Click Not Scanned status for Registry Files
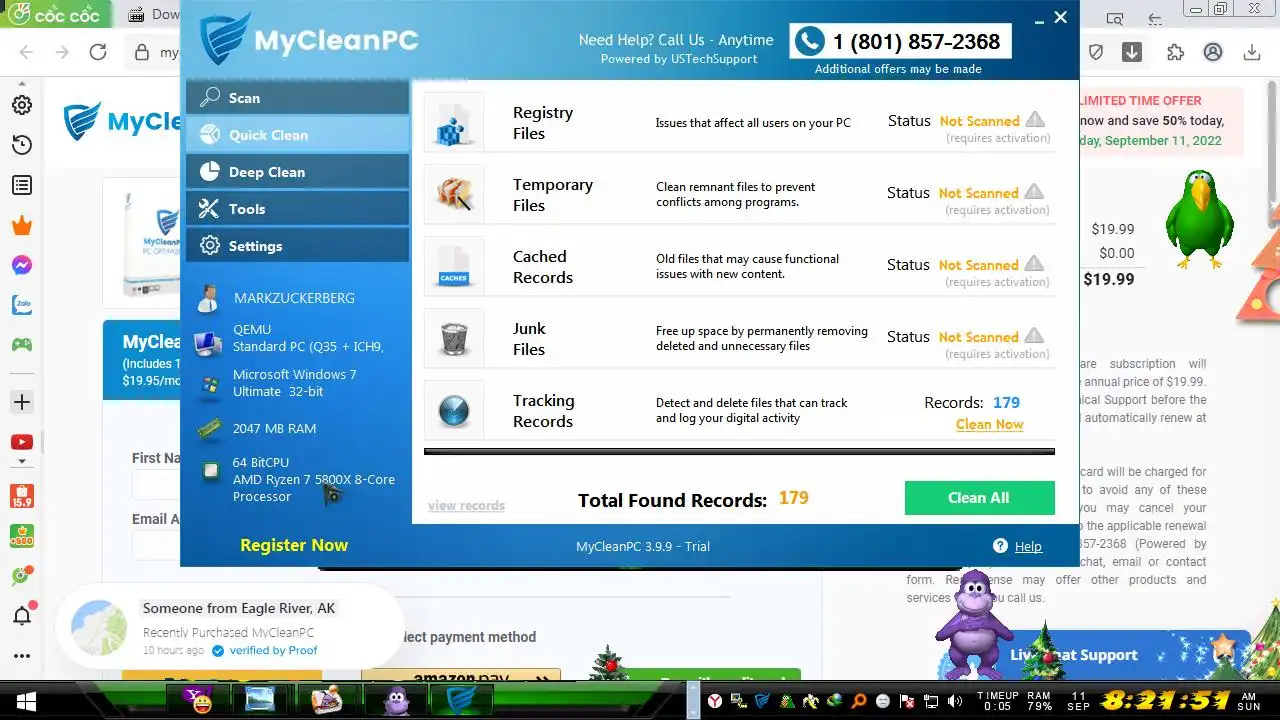The image size is (1280, 720). point(979,121)
